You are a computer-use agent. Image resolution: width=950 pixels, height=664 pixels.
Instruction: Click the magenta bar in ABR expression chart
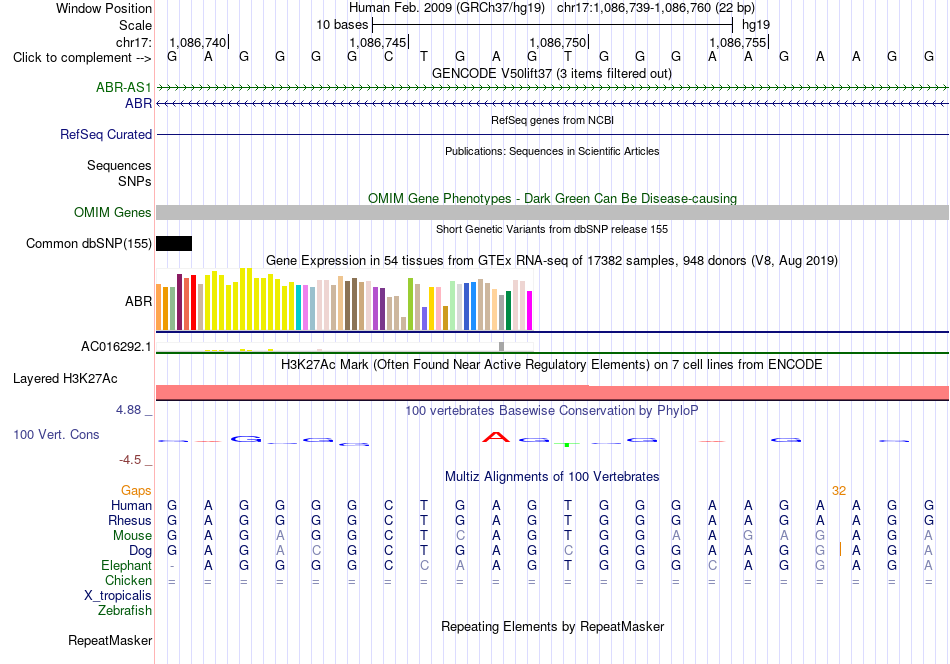tap(530, 310)
